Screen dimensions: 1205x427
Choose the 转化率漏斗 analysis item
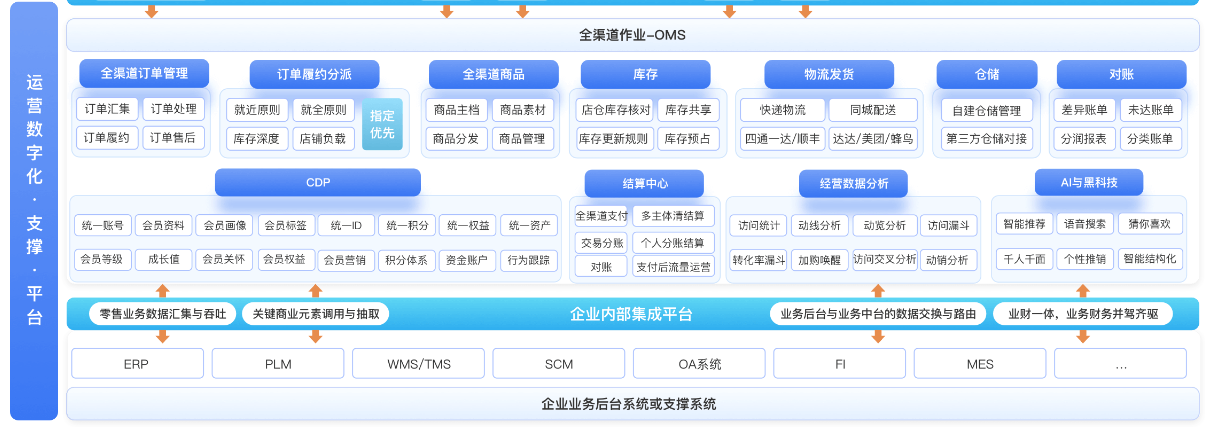click(758, 260)
